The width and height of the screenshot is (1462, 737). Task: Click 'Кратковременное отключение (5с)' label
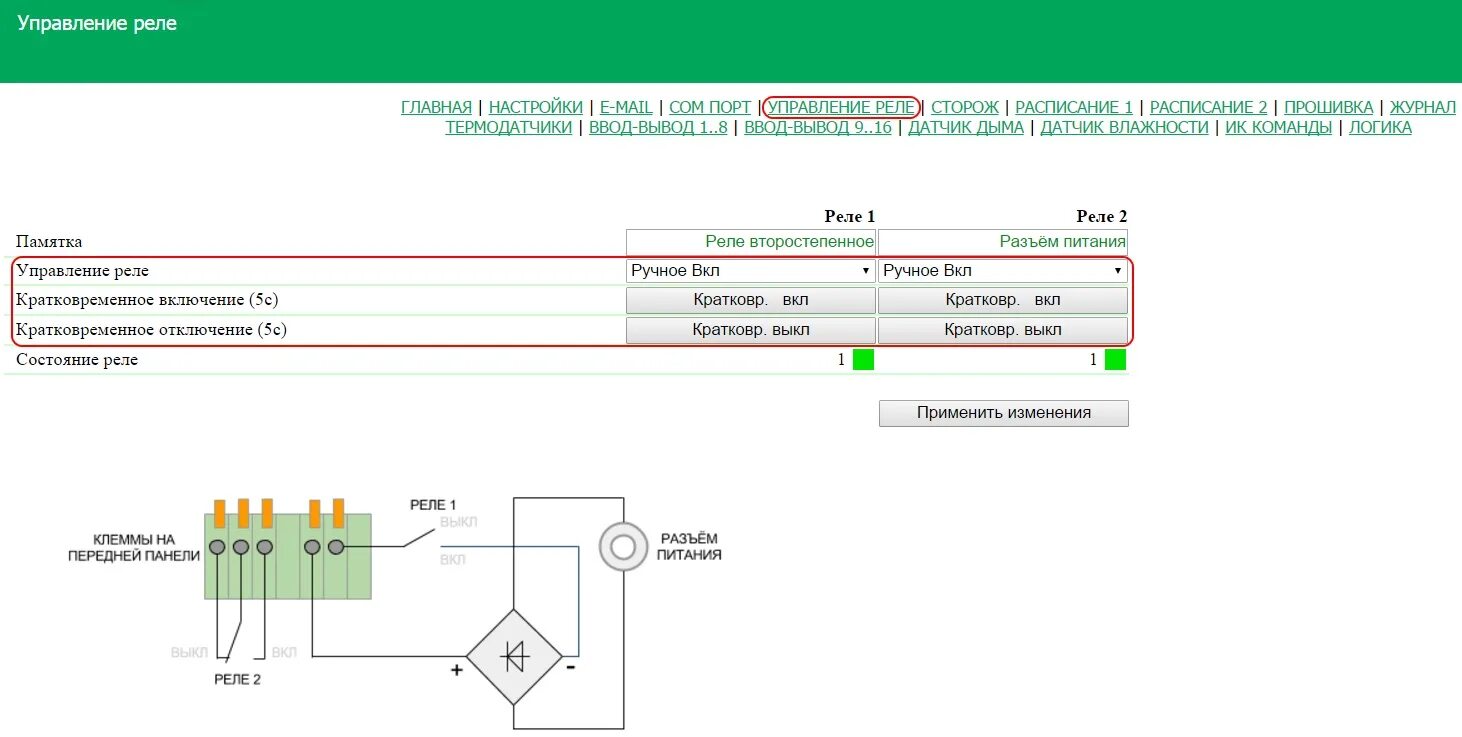point(151,330)
